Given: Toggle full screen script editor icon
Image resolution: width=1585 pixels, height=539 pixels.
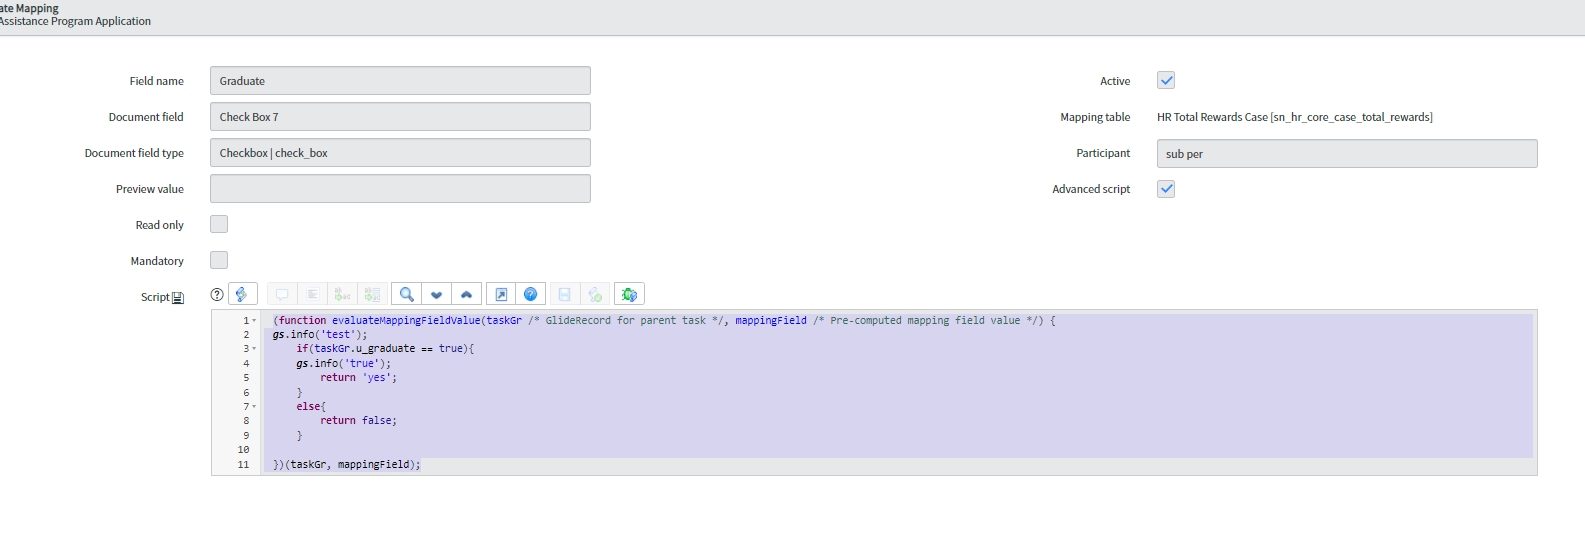Looking at the screenshot, I should 501,294.
